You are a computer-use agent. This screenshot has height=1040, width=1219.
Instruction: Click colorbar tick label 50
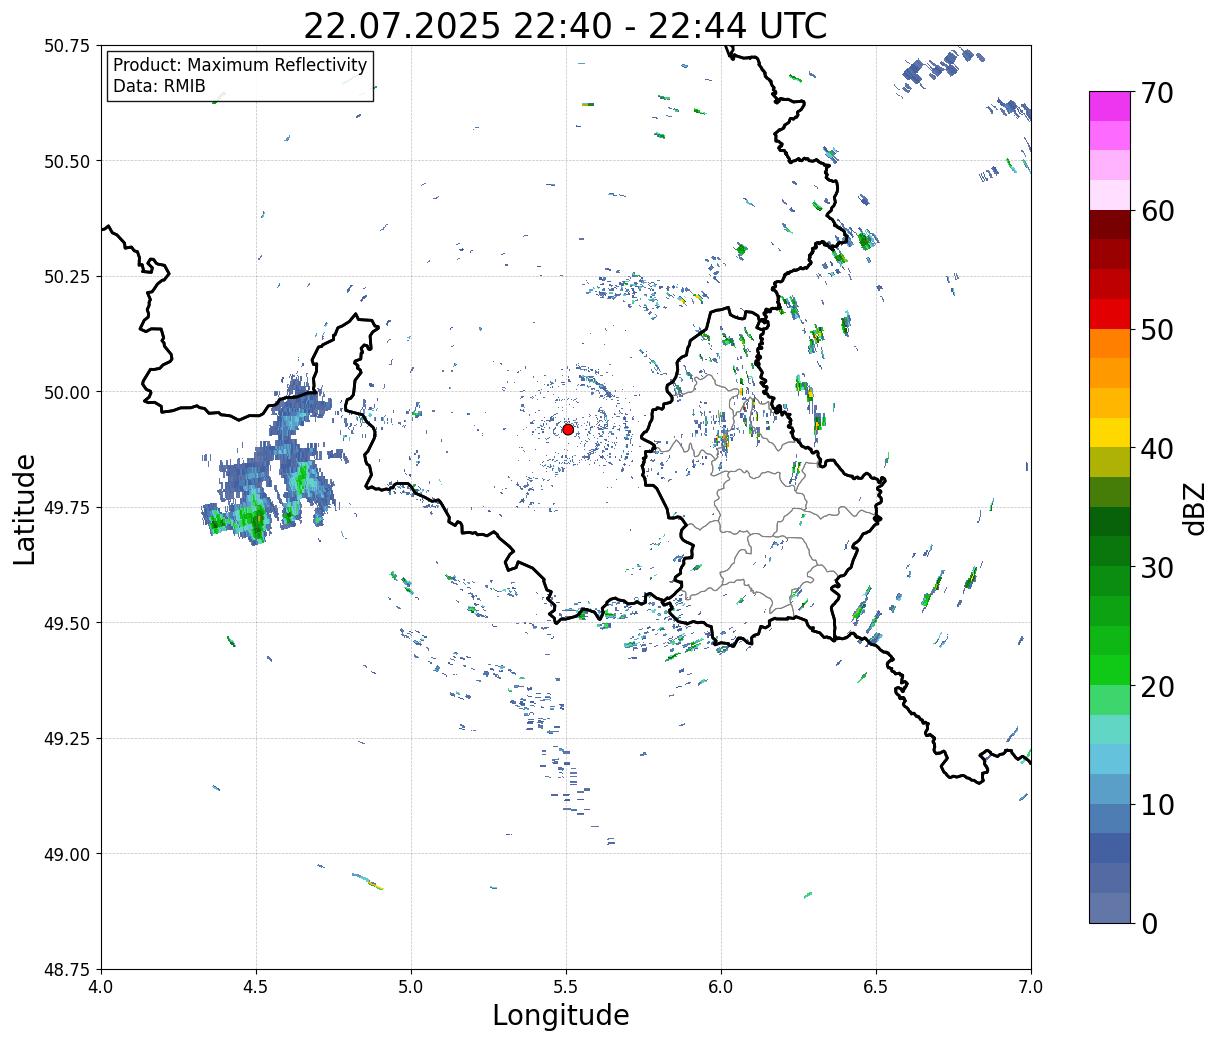(x=1156, y=330)
